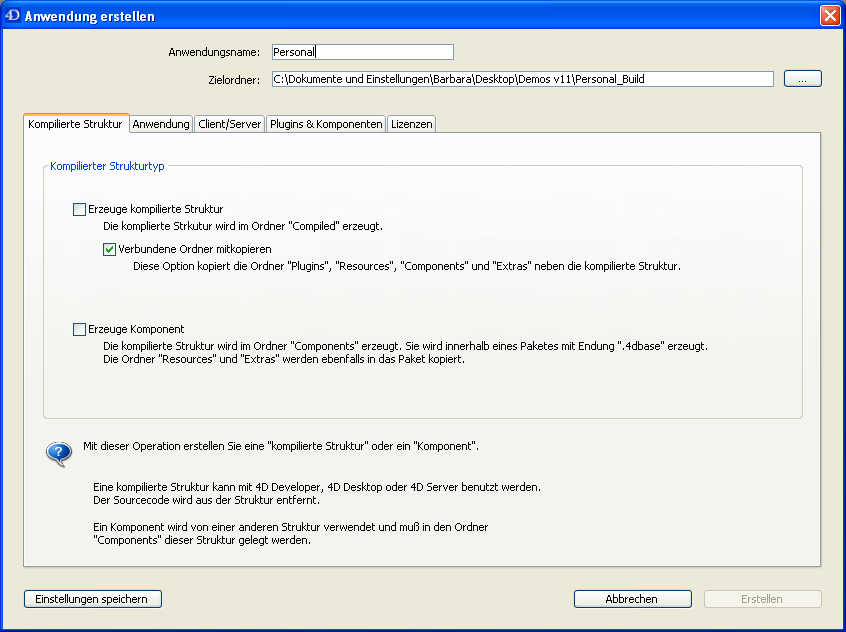The height and width of the screenshot is (632, 846).
Task: Select the Lizenzen tab
Action: pos(411,124)
